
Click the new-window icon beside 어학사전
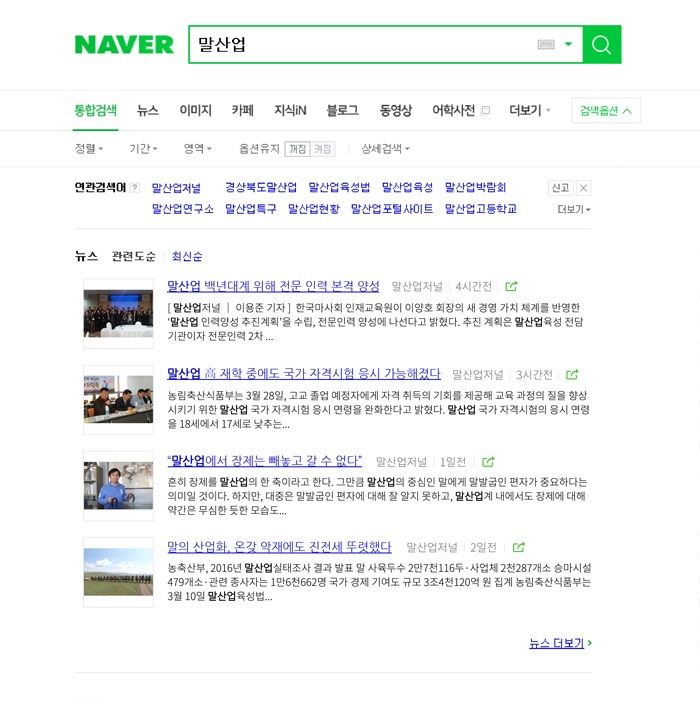tap(485, 110)
